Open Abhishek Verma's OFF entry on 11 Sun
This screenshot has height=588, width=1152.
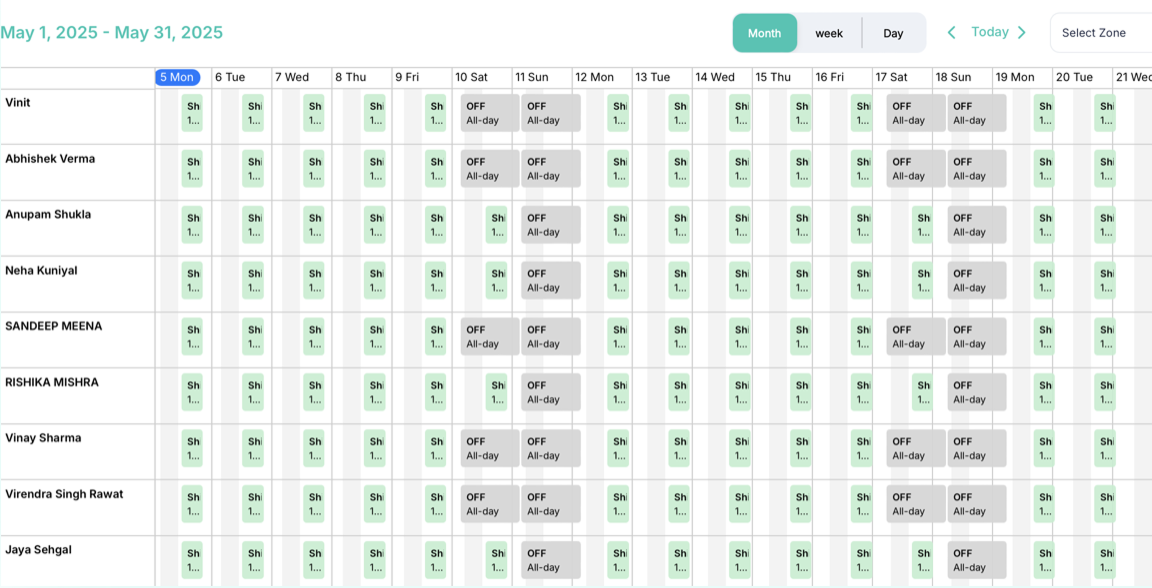click(x=550, y=169)
